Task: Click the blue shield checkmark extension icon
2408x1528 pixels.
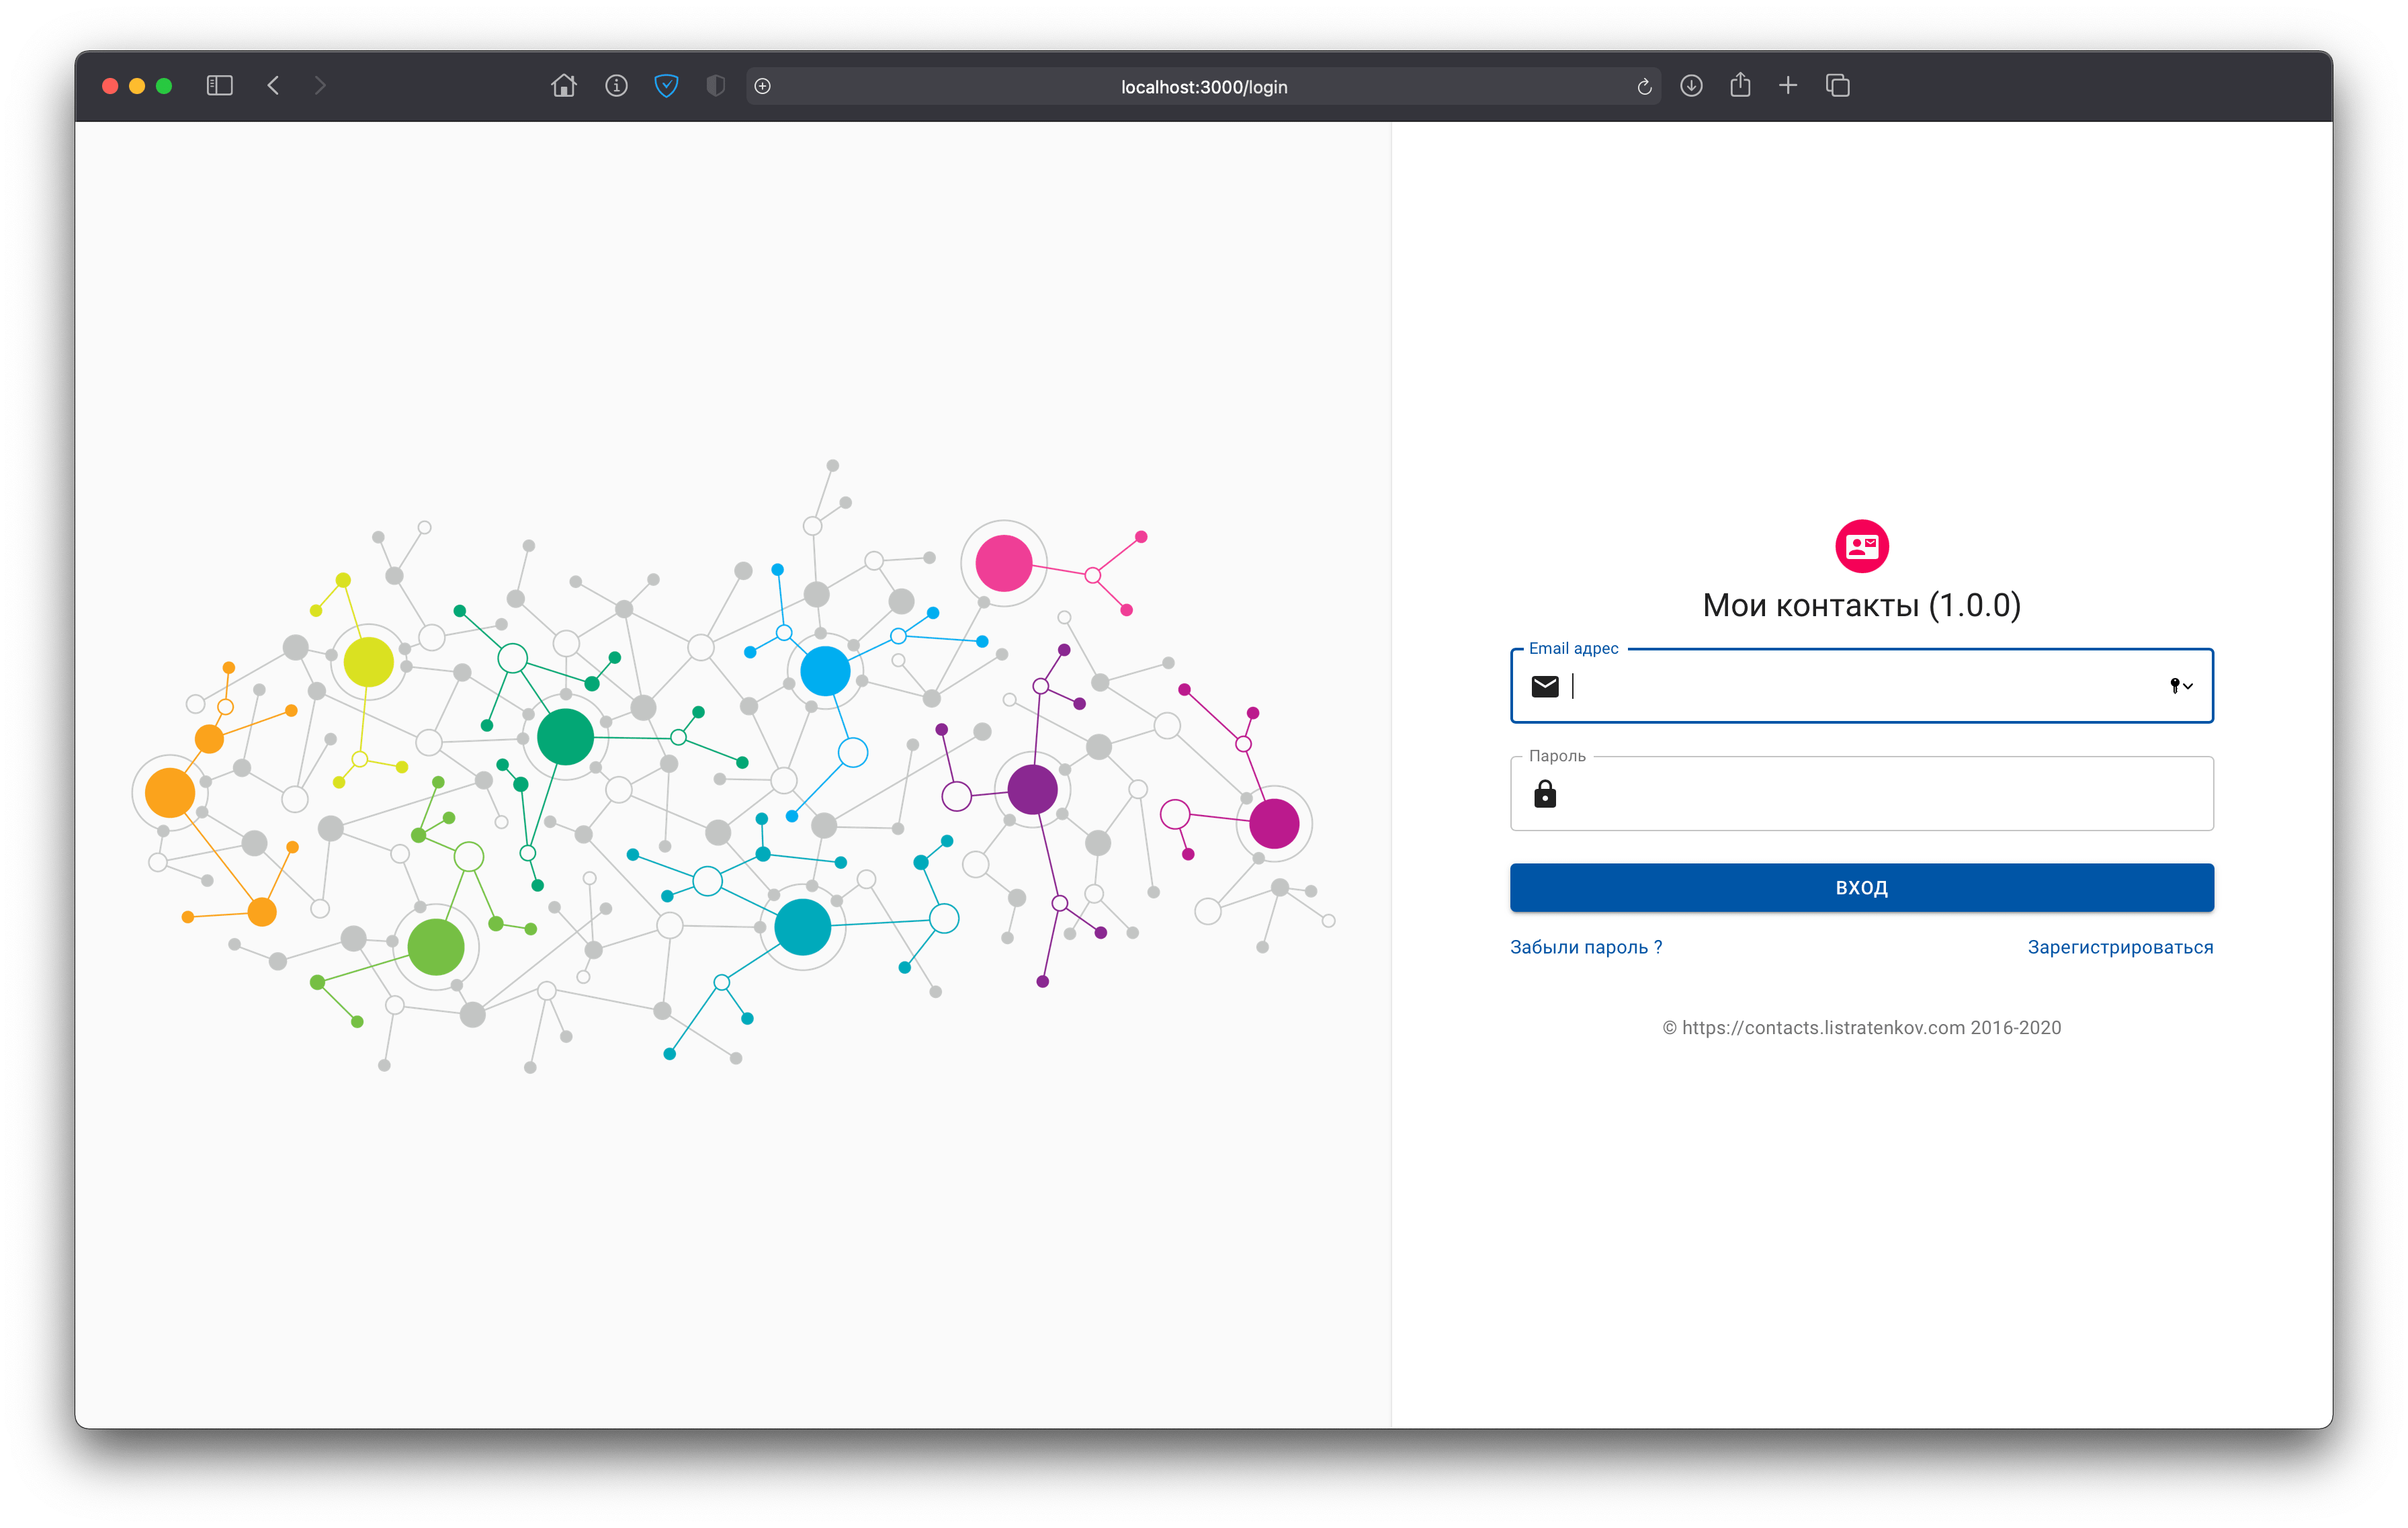Action: click(666, 86)
